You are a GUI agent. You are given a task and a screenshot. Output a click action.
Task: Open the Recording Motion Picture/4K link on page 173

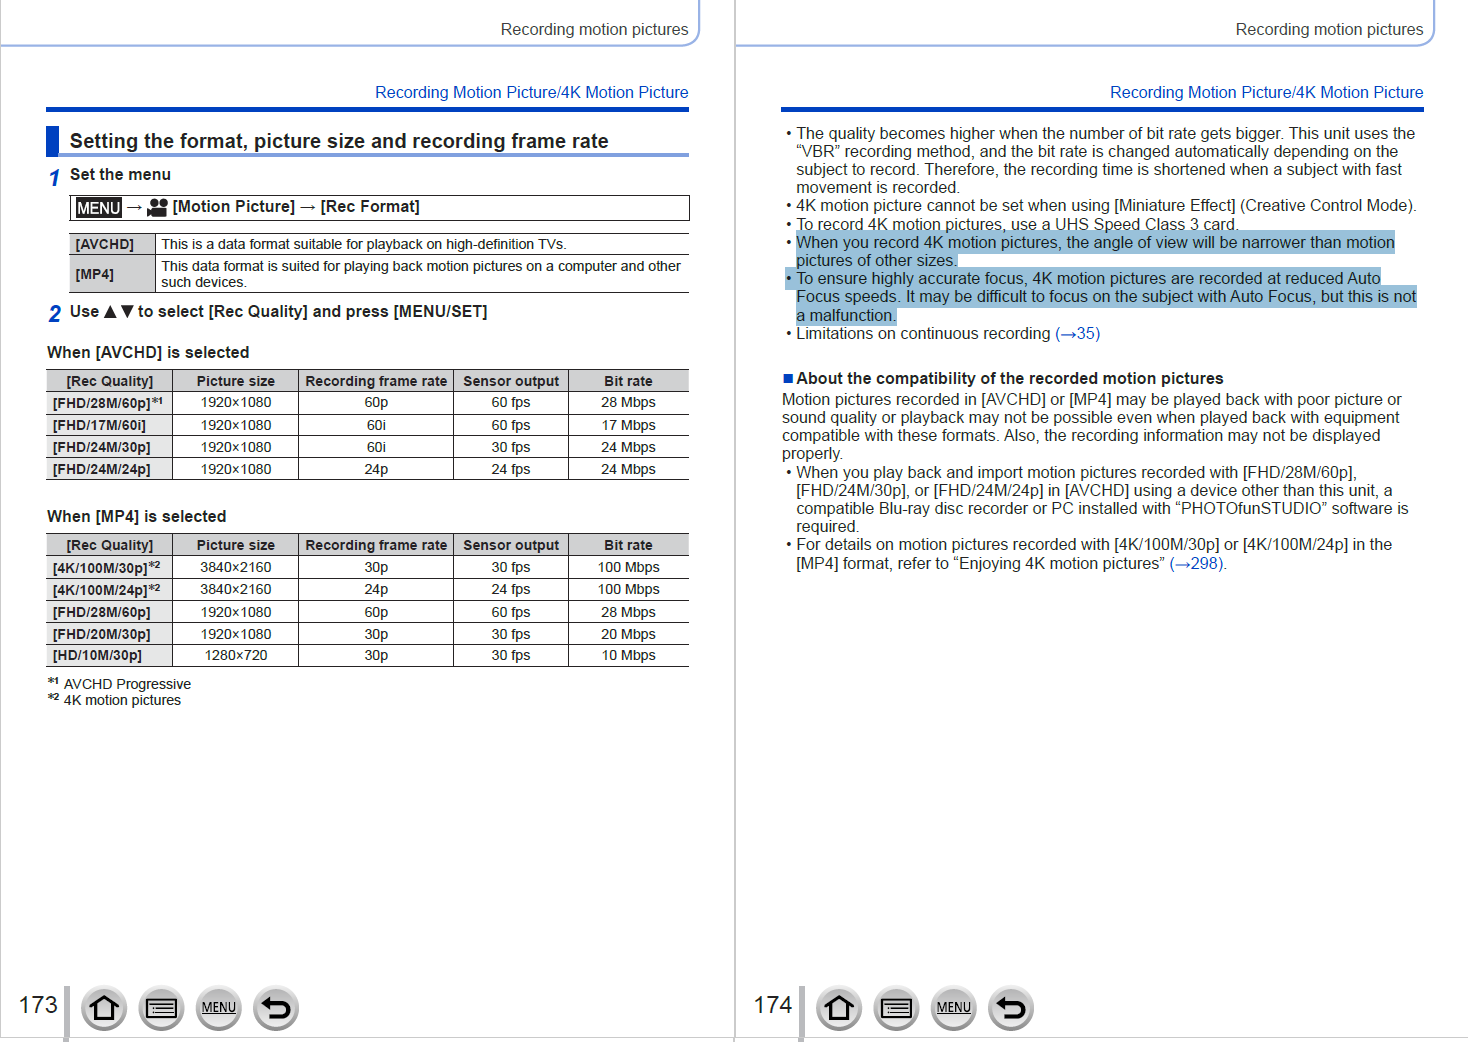[x=532, y=92]
